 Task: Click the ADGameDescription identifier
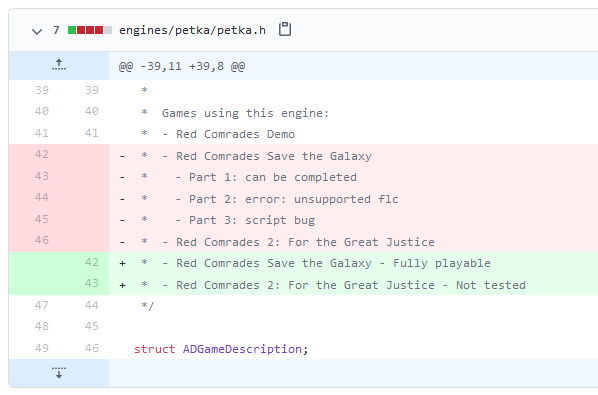242,349
